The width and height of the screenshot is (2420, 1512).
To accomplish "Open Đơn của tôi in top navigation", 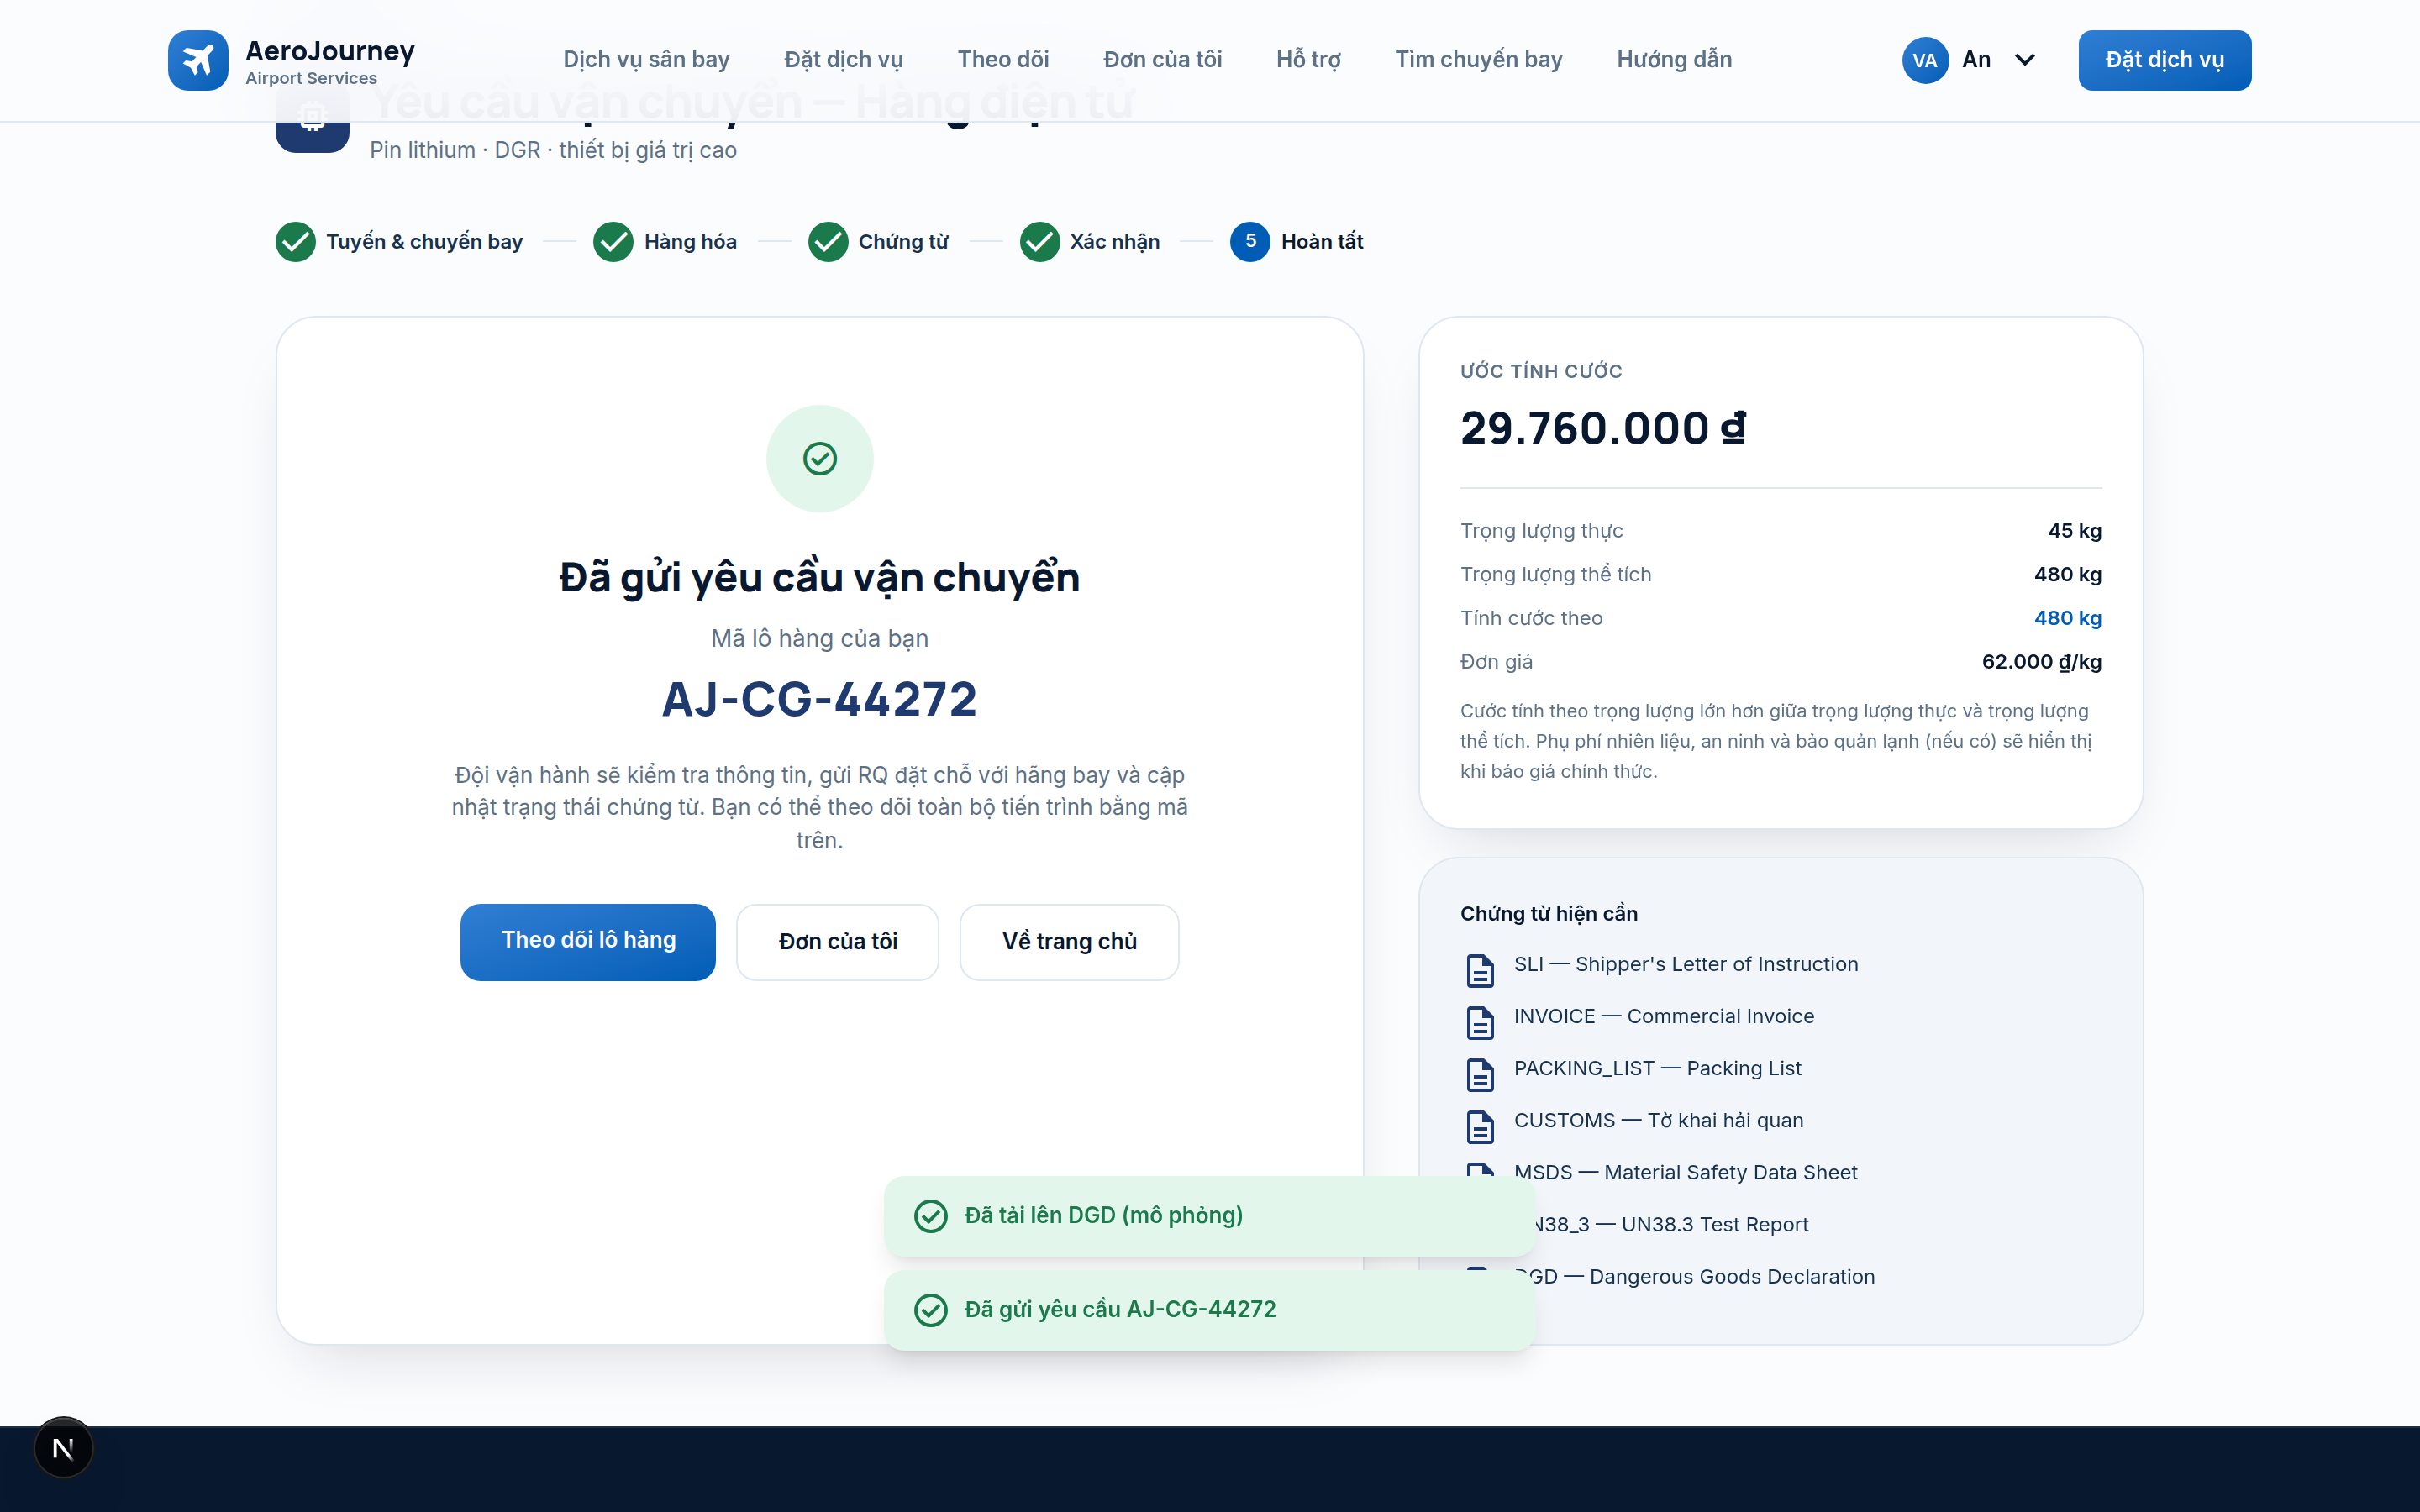I will click(1162, 60).
